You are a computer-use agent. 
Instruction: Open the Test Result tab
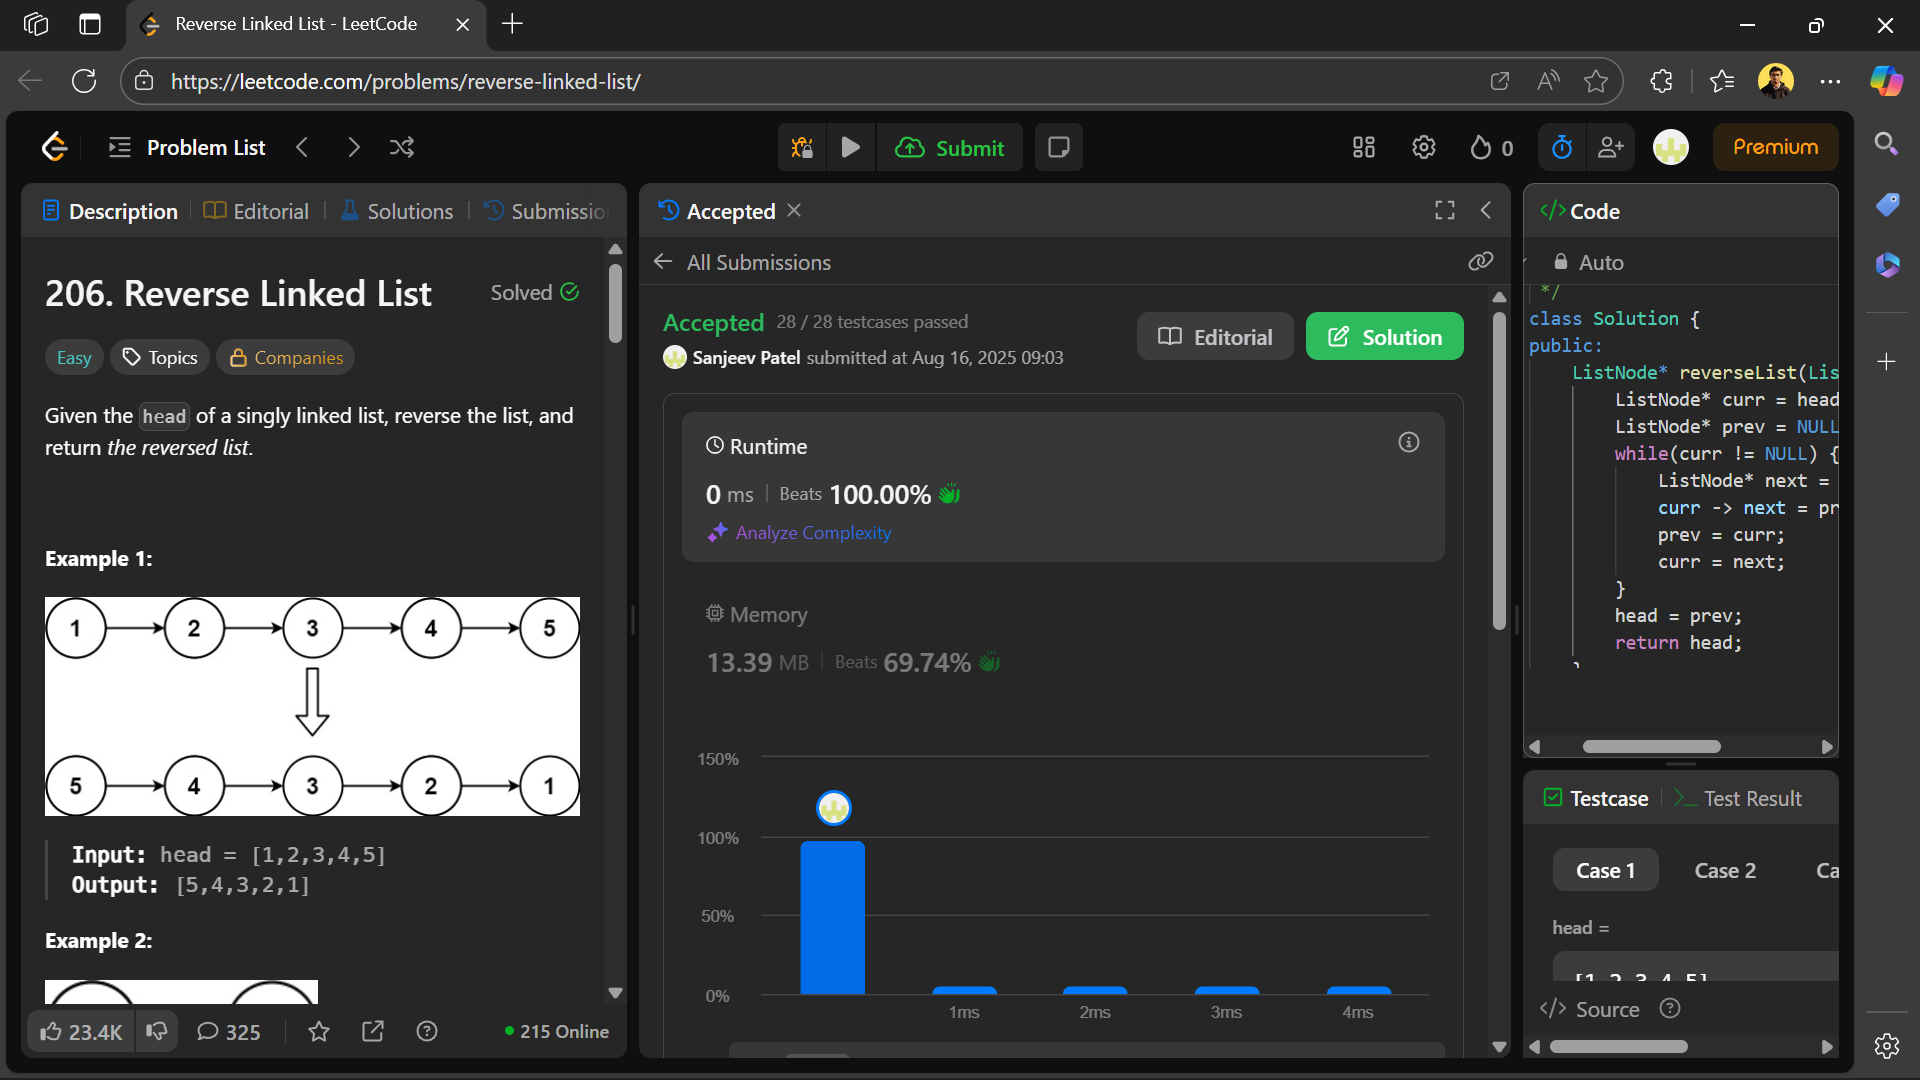click(1739, 798)
